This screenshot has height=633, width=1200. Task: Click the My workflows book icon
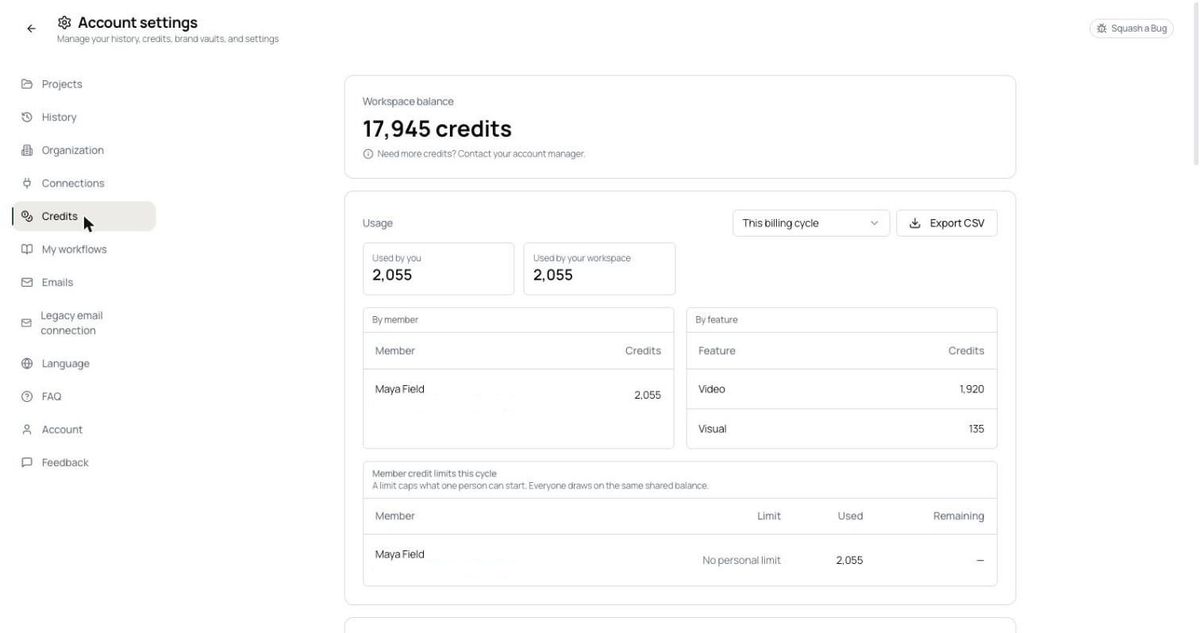(27, 249)
